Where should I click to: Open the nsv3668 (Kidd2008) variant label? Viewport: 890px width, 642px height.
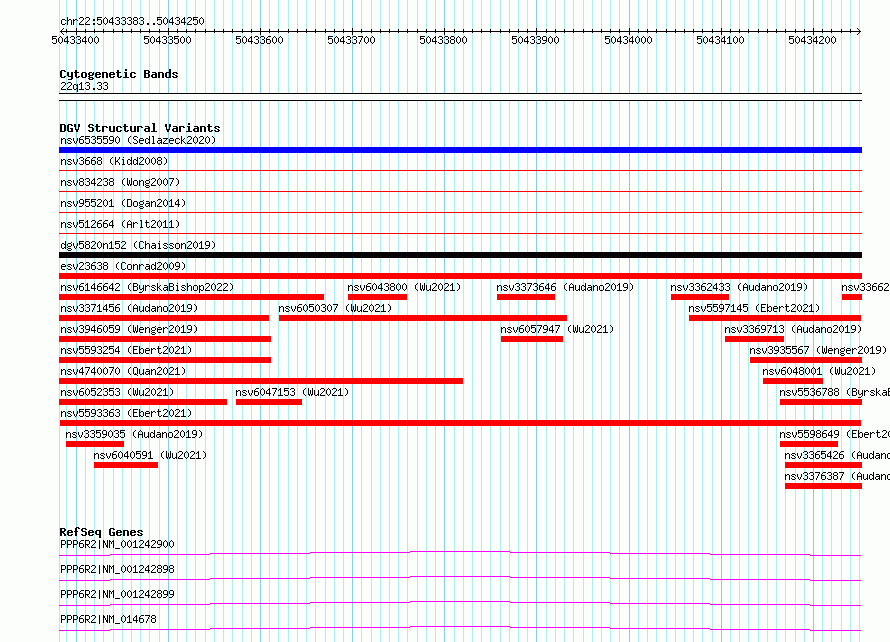[114, 161]
